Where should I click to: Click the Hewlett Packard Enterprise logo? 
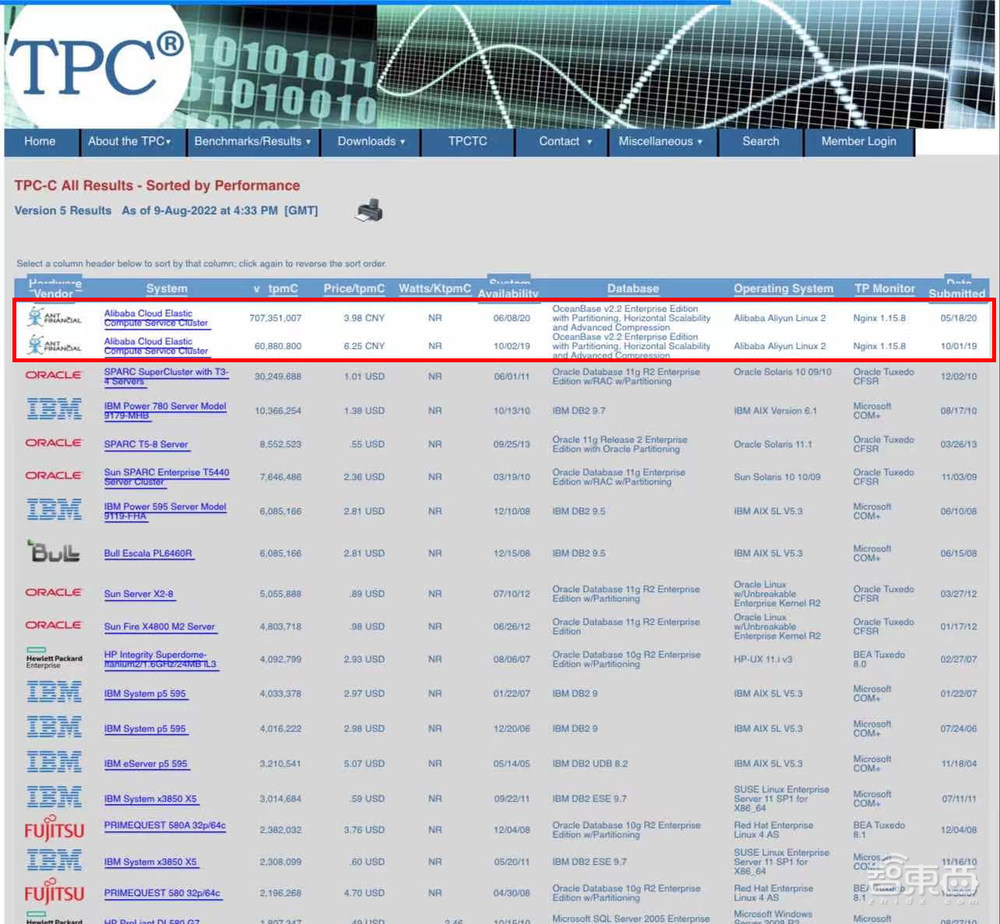54,658
